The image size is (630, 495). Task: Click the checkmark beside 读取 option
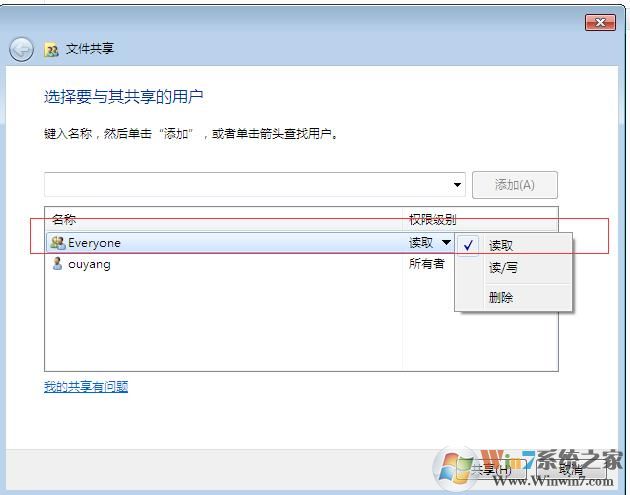(x=468, y=245)
